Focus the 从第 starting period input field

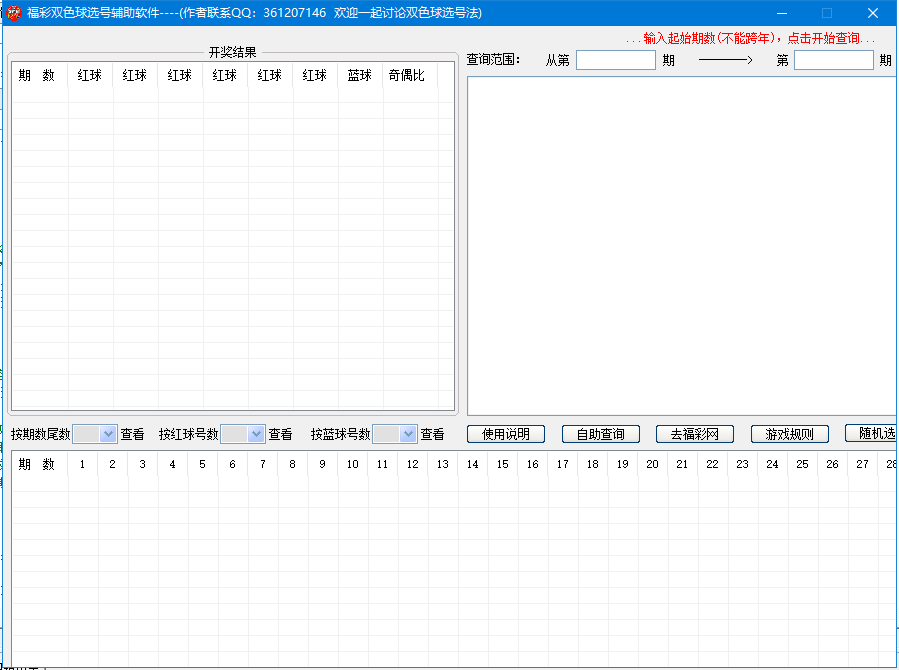click(616, 60)
